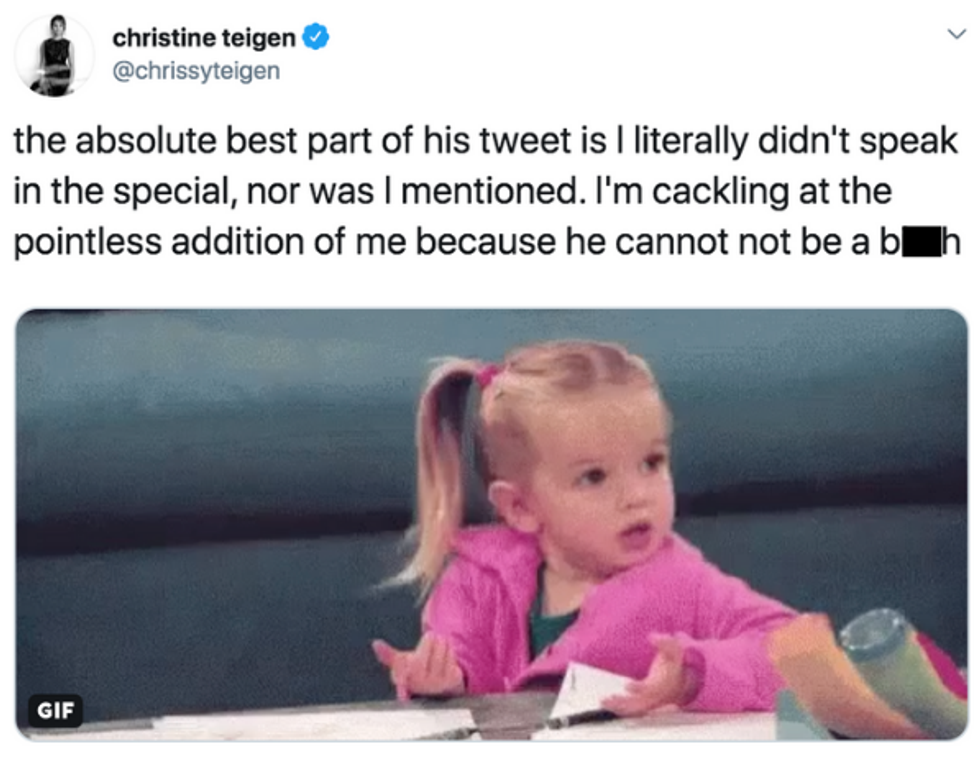Click the GIF badge label
This screenshot has width=980, height=760.
[x=55, y=711]
